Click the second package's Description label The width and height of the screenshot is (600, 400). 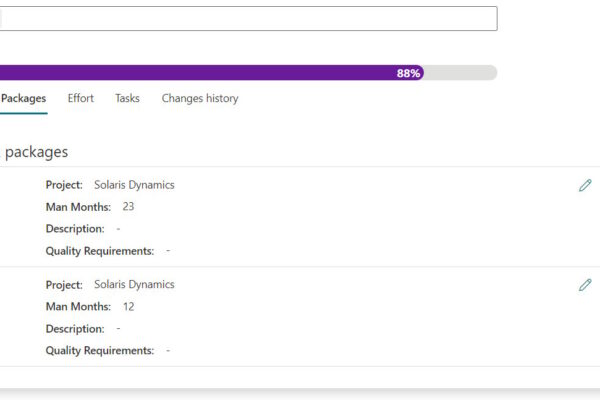[x=75, y=329]
